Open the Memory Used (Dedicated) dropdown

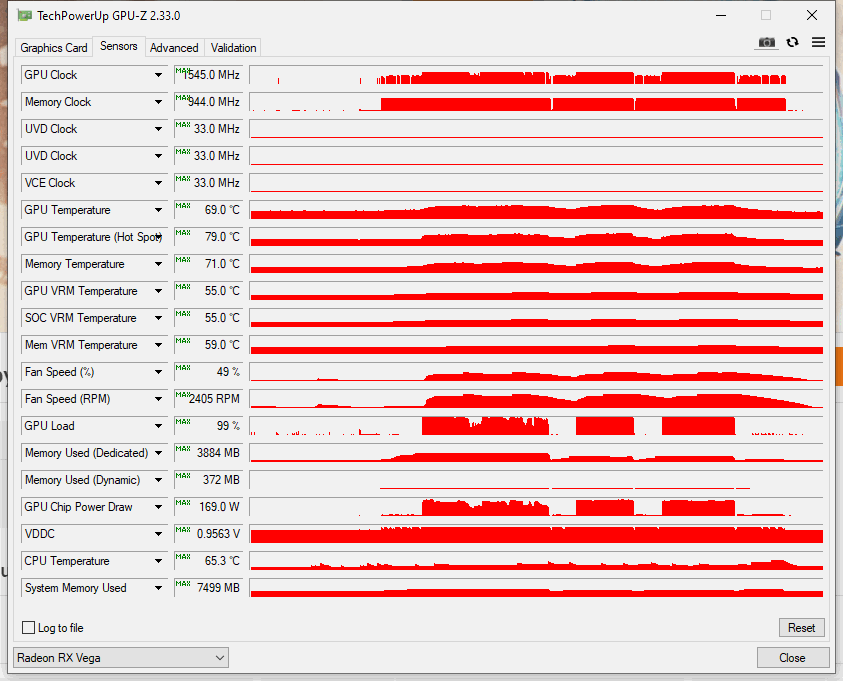158,453
